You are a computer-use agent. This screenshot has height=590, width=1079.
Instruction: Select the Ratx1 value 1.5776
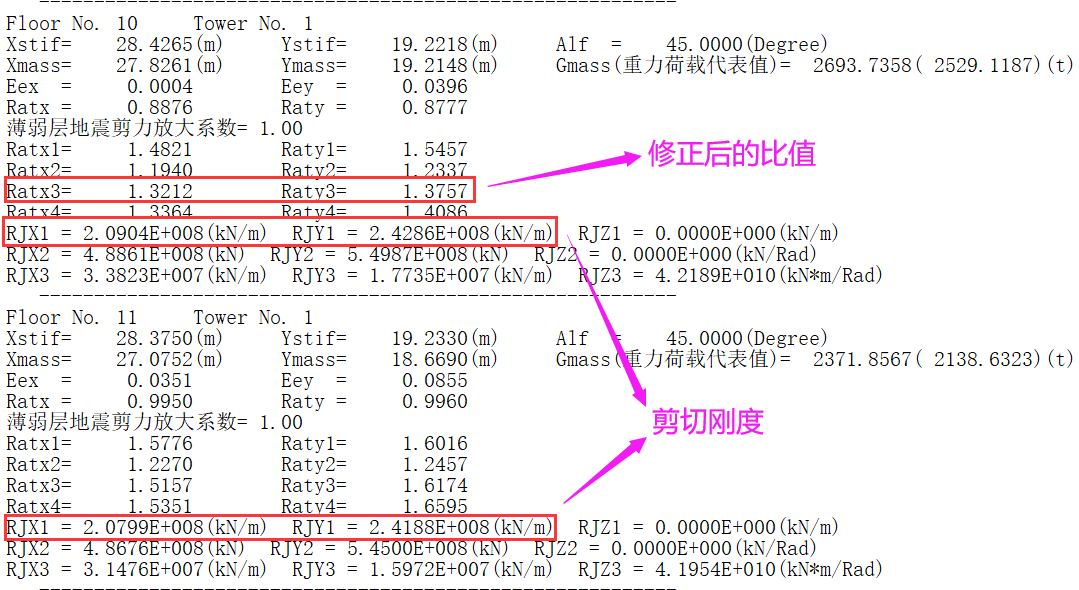pyautogui.click(x=160, y=443)
